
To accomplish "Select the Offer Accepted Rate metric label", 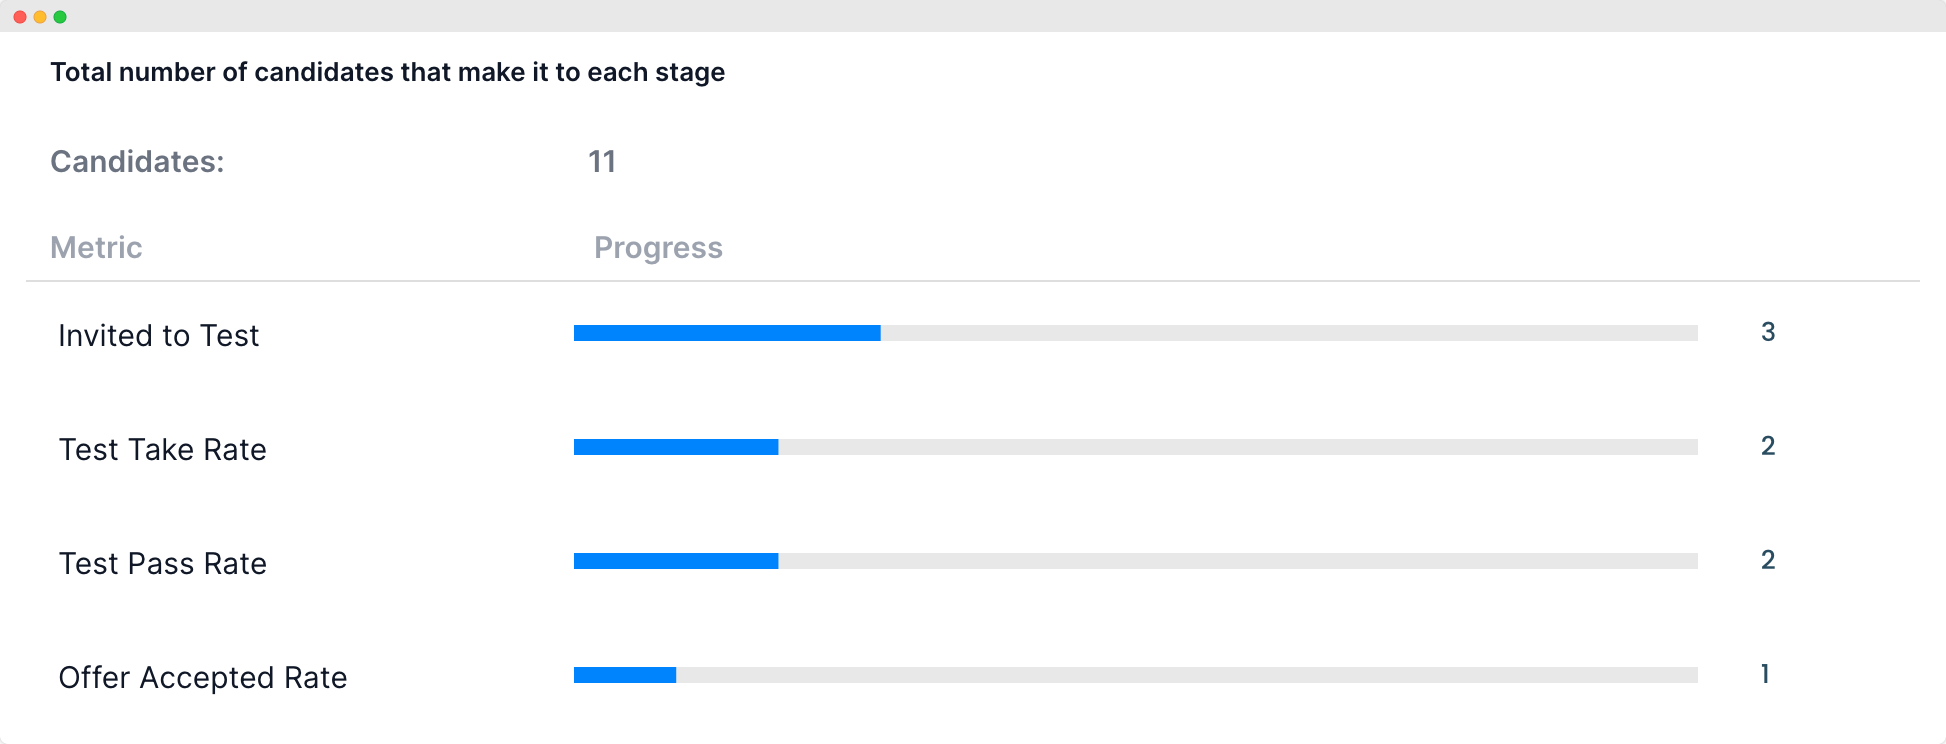I will (x=203, y=678).
